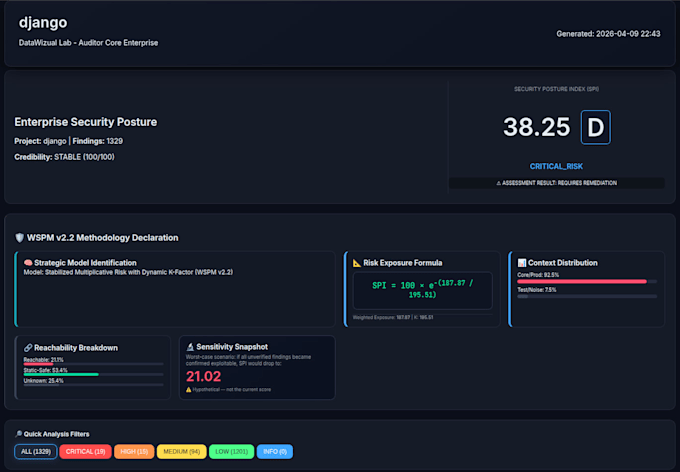Filter findings by CRITICAL (19)
The height and width of the screenshot is (472, 680).
(x=85, y=452)
